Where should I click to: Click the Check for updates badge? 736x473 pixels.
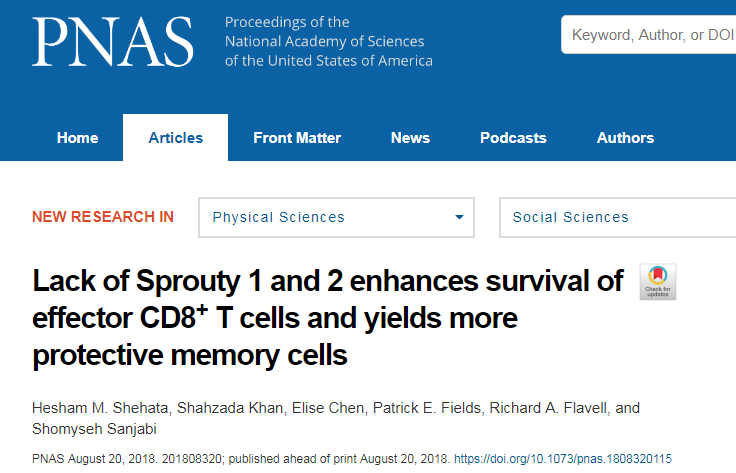coord(658,282)
